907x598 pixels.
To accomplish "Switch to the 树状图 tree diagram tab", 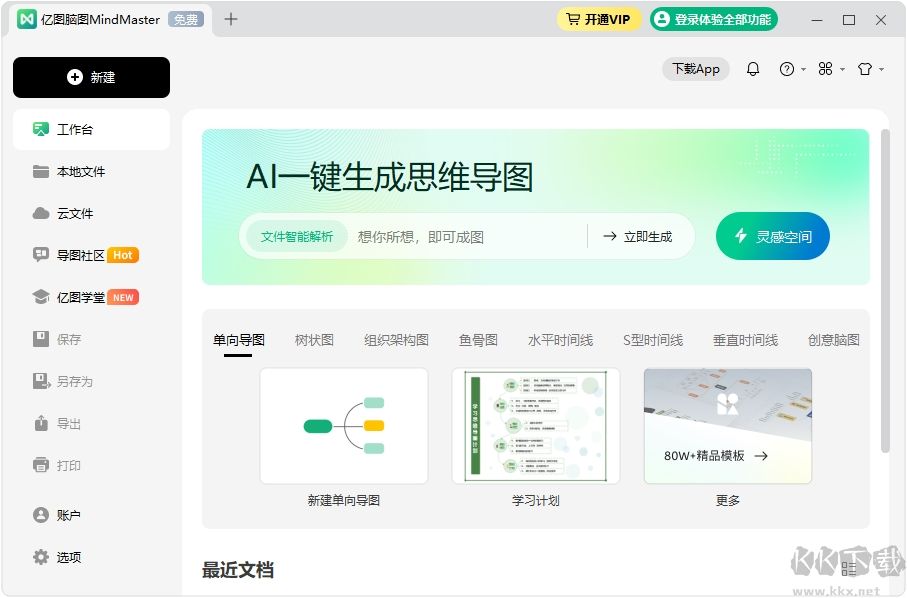I will tap(313, 339).
